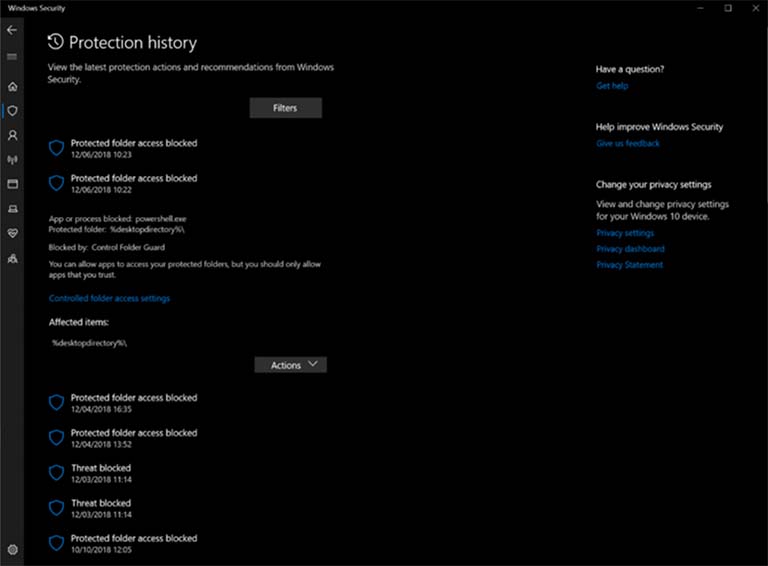Expand Protected folder access blocked 12/04/2018 16:35

tap(134, 398)
